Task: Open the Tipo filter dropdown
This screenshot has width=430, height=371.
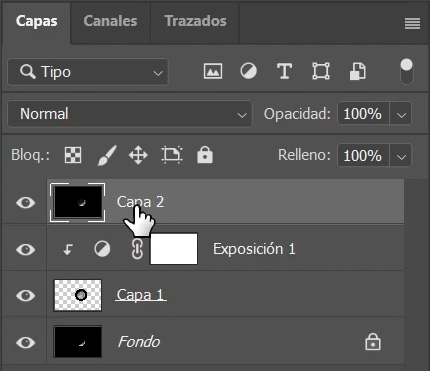Action: point(88,72)
